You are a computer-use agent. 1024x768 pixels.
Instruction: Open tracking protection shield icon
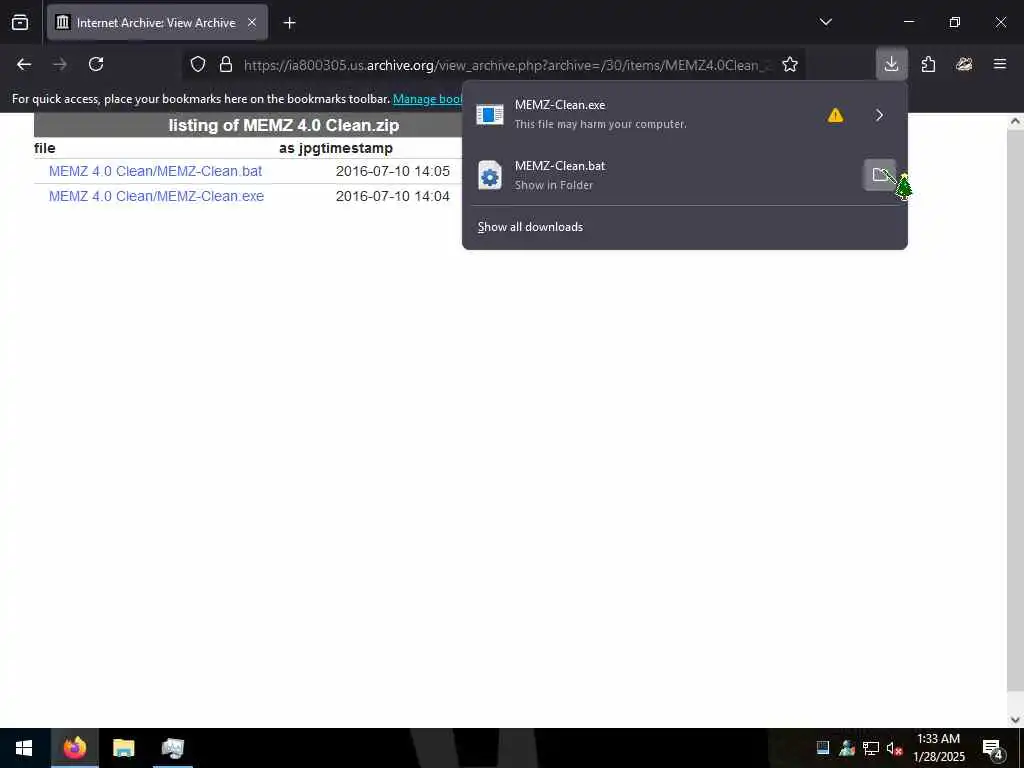coord(198,64)
